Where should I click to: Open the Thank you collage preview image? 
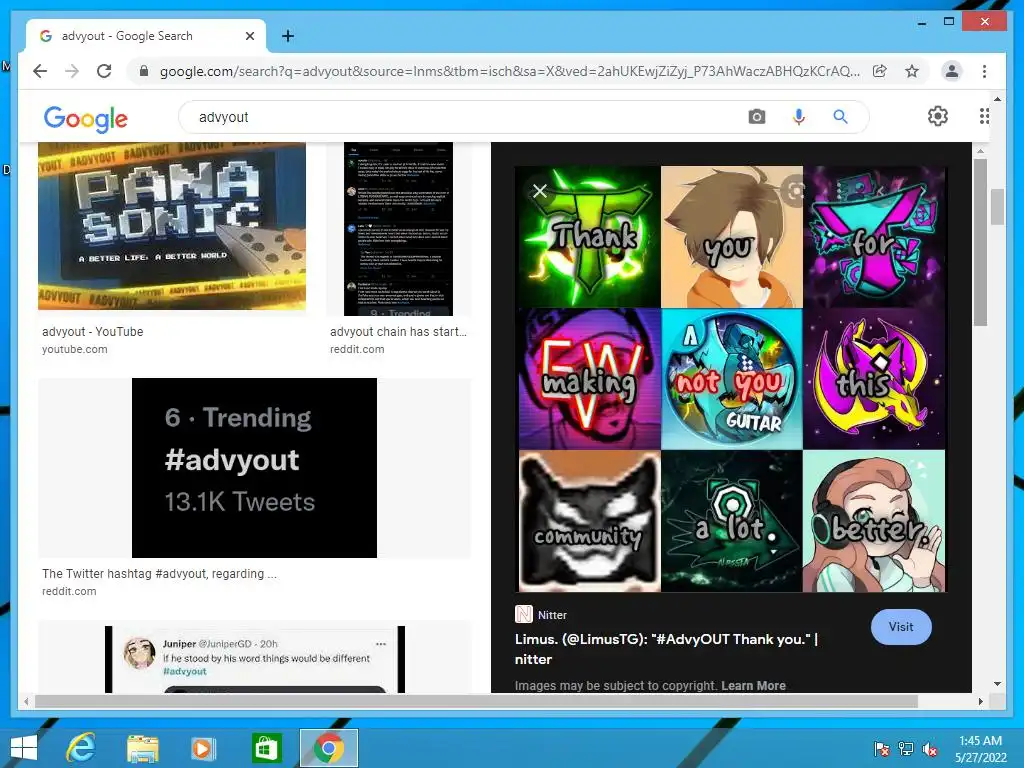tap(731, 379)
